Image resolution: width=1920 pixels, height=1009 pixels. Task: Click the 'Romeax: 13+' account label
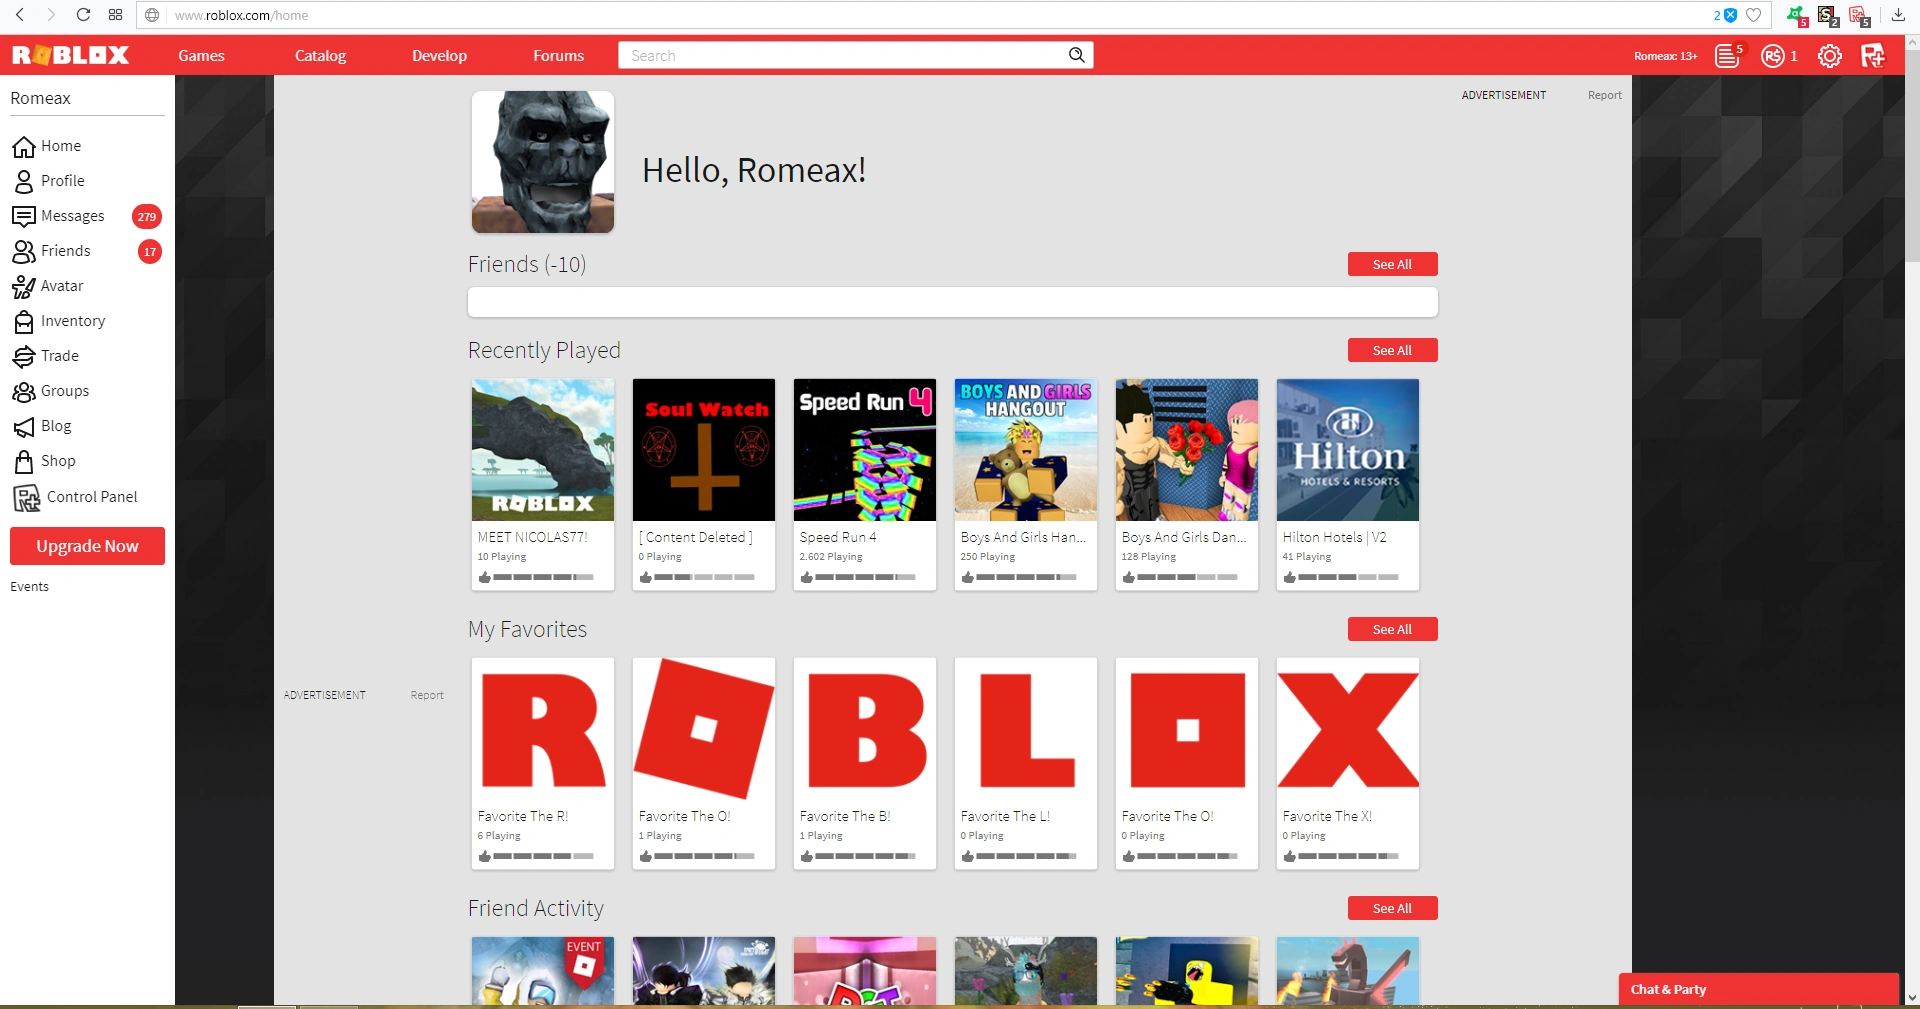(1665, 56)
